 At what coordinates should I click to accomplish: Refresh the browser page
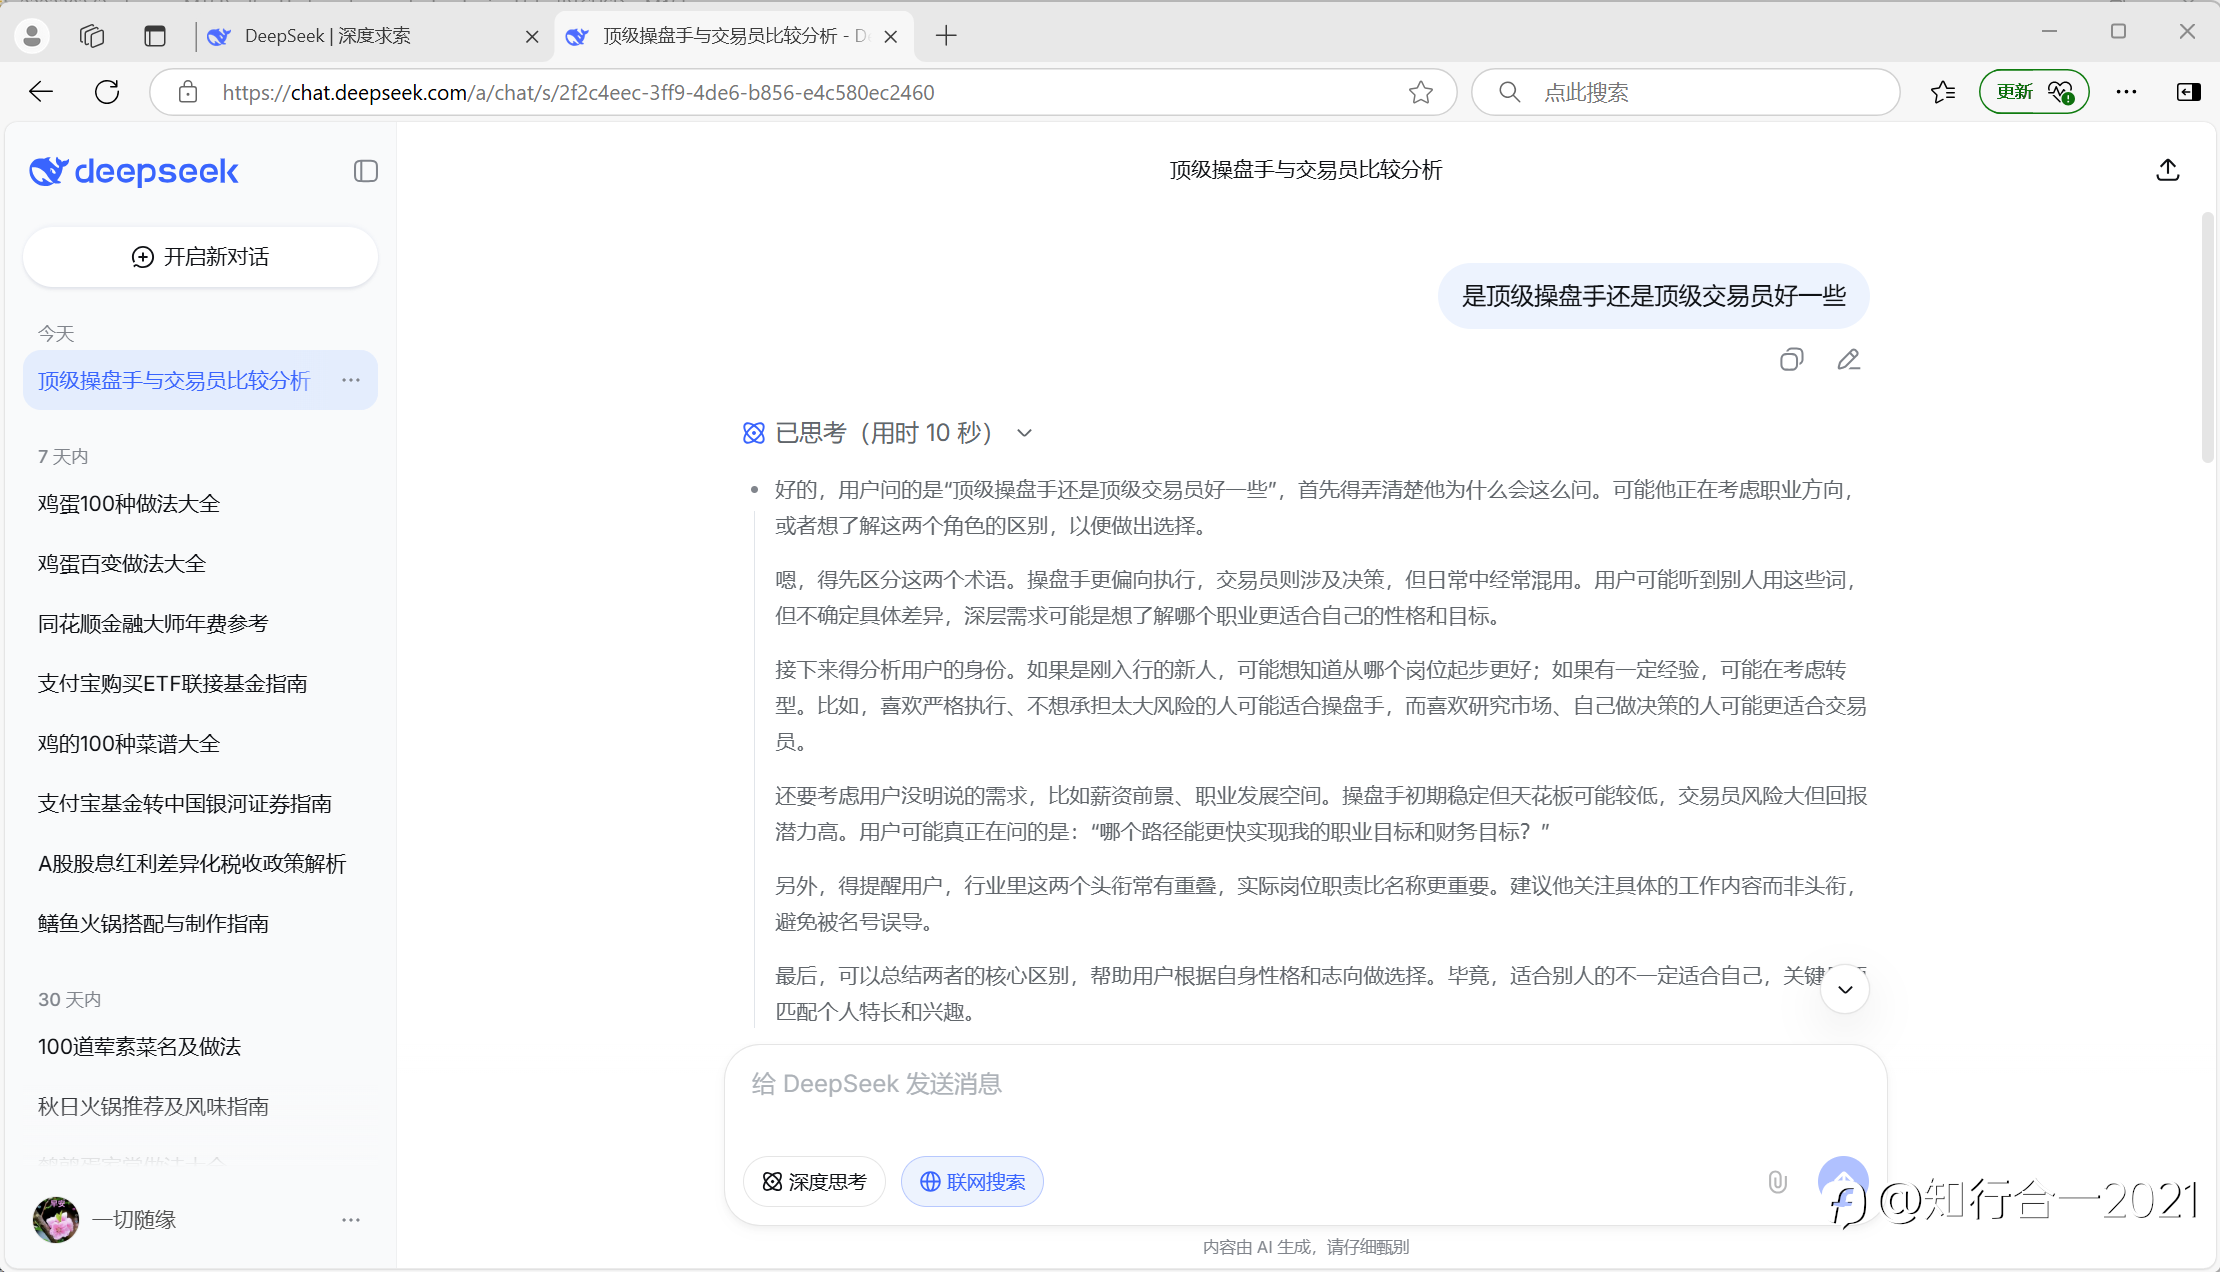click(107, 93)
